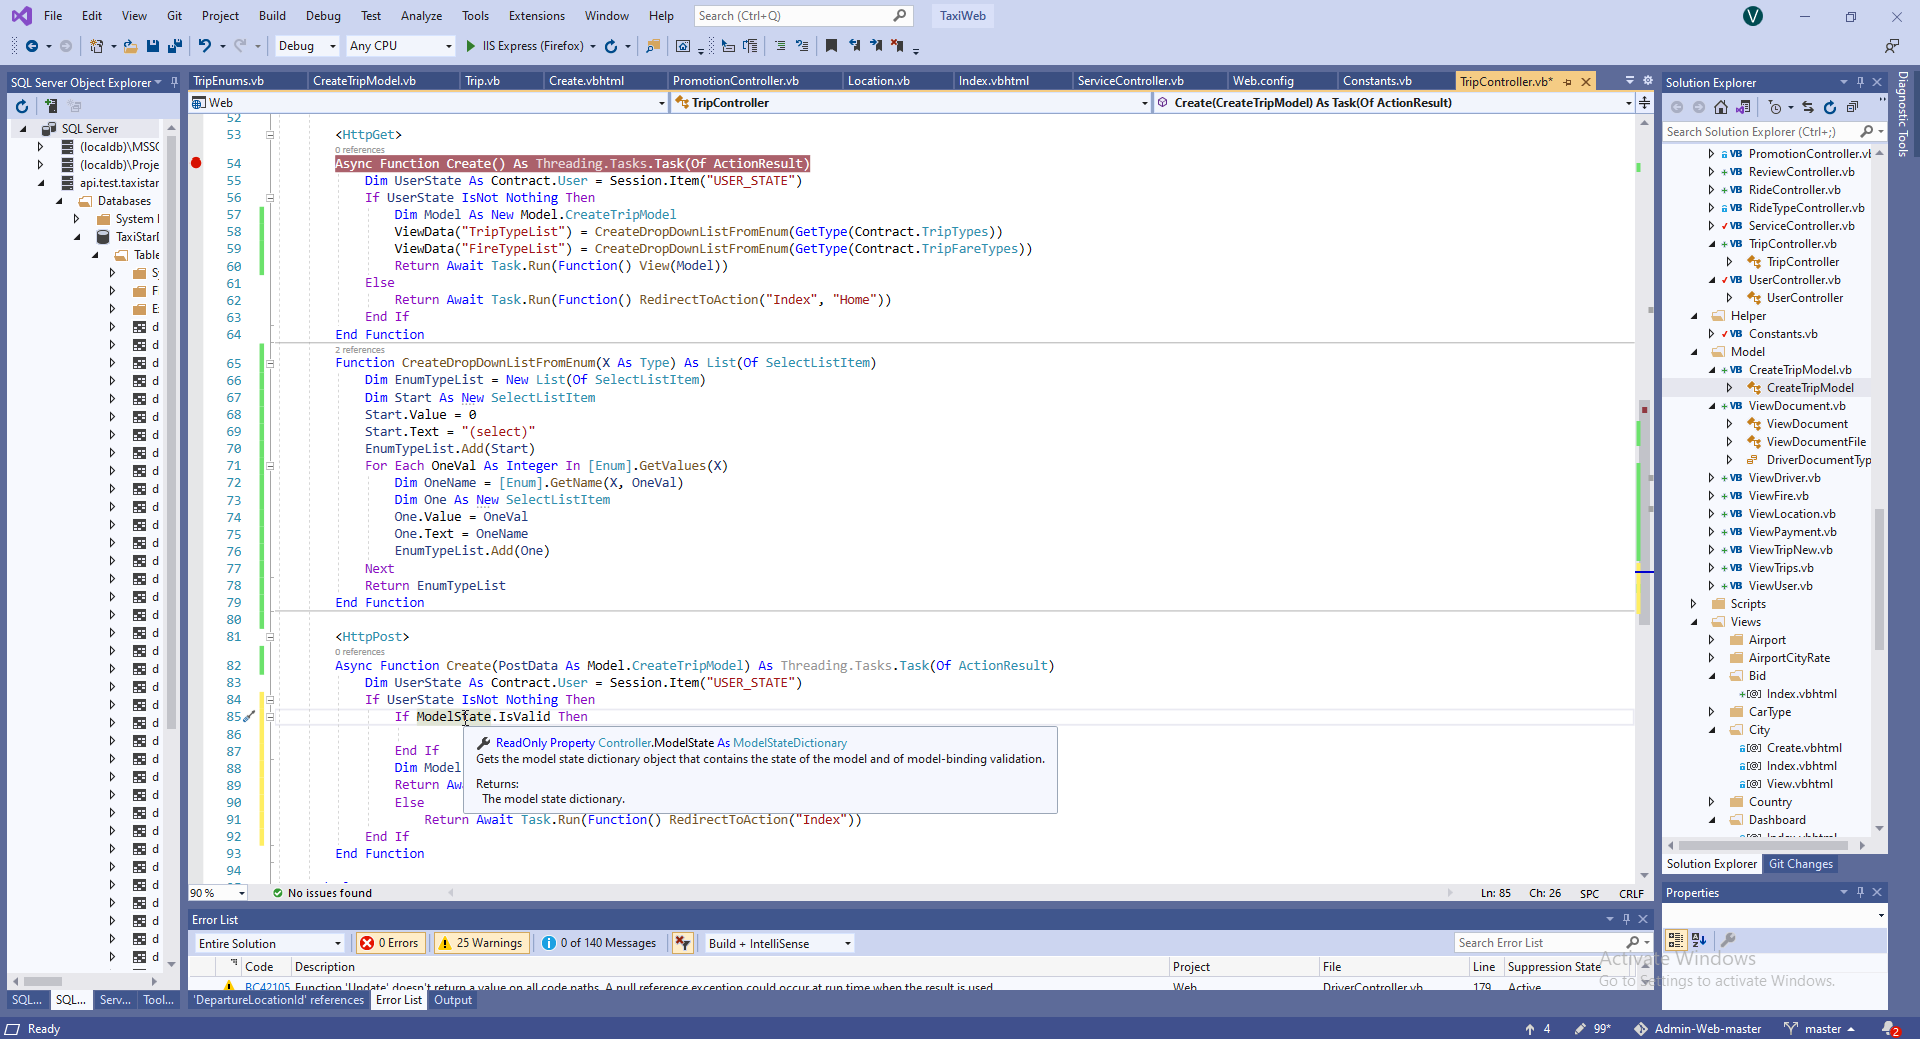
Task: Refresh the Solution Explorer tree
Action: pyautogui.click(x=1830, y=107)
